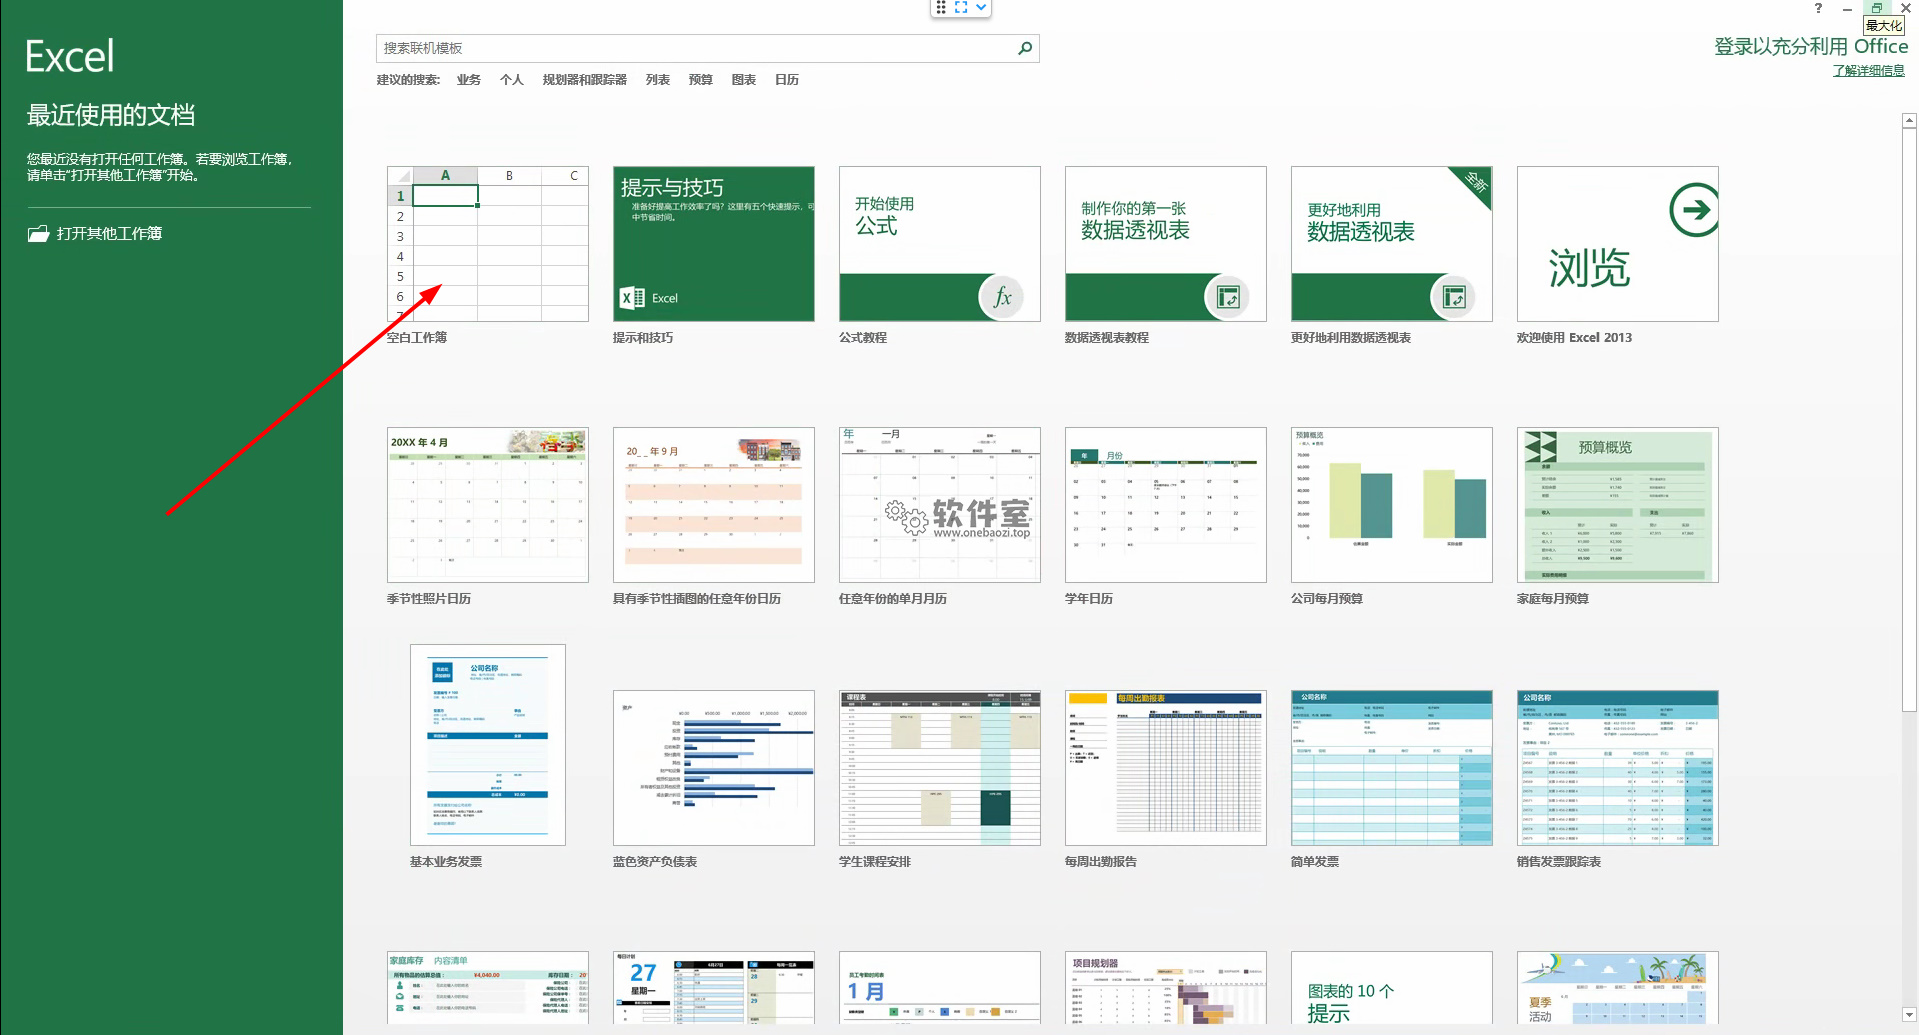Expand the small chevron at top center
This screenshot has width=1919, height=1035.
[982, 7]
